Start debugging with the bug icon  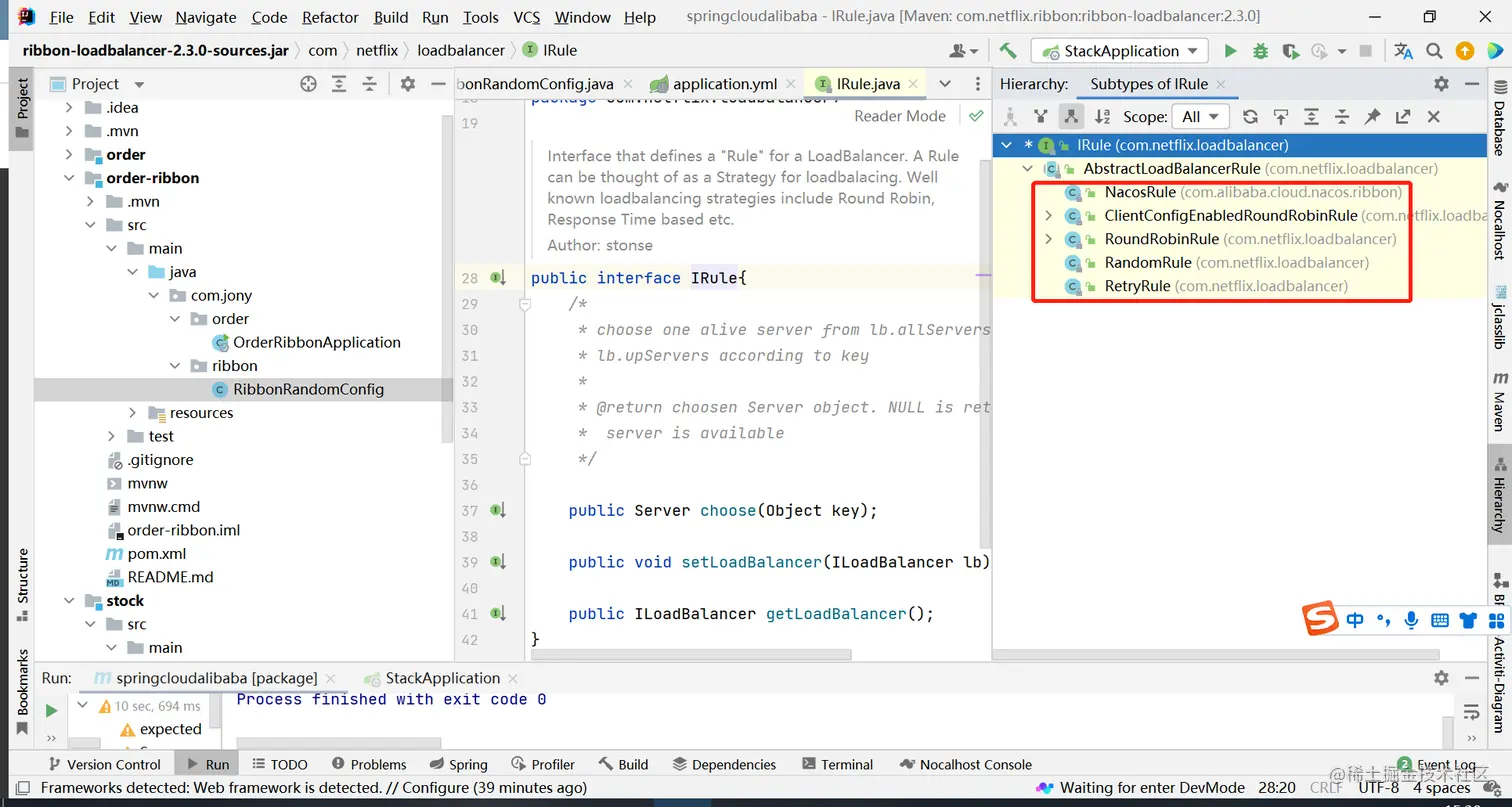[x=1260, y=51]
